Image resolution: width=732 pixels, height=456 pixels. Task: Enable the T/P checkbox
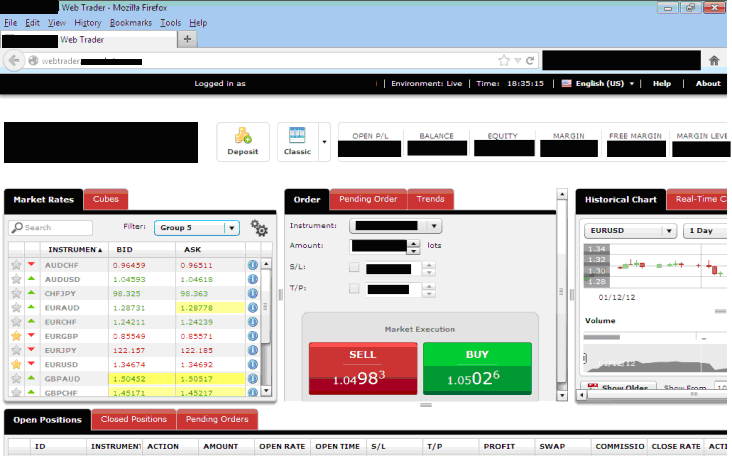point(354,289)
